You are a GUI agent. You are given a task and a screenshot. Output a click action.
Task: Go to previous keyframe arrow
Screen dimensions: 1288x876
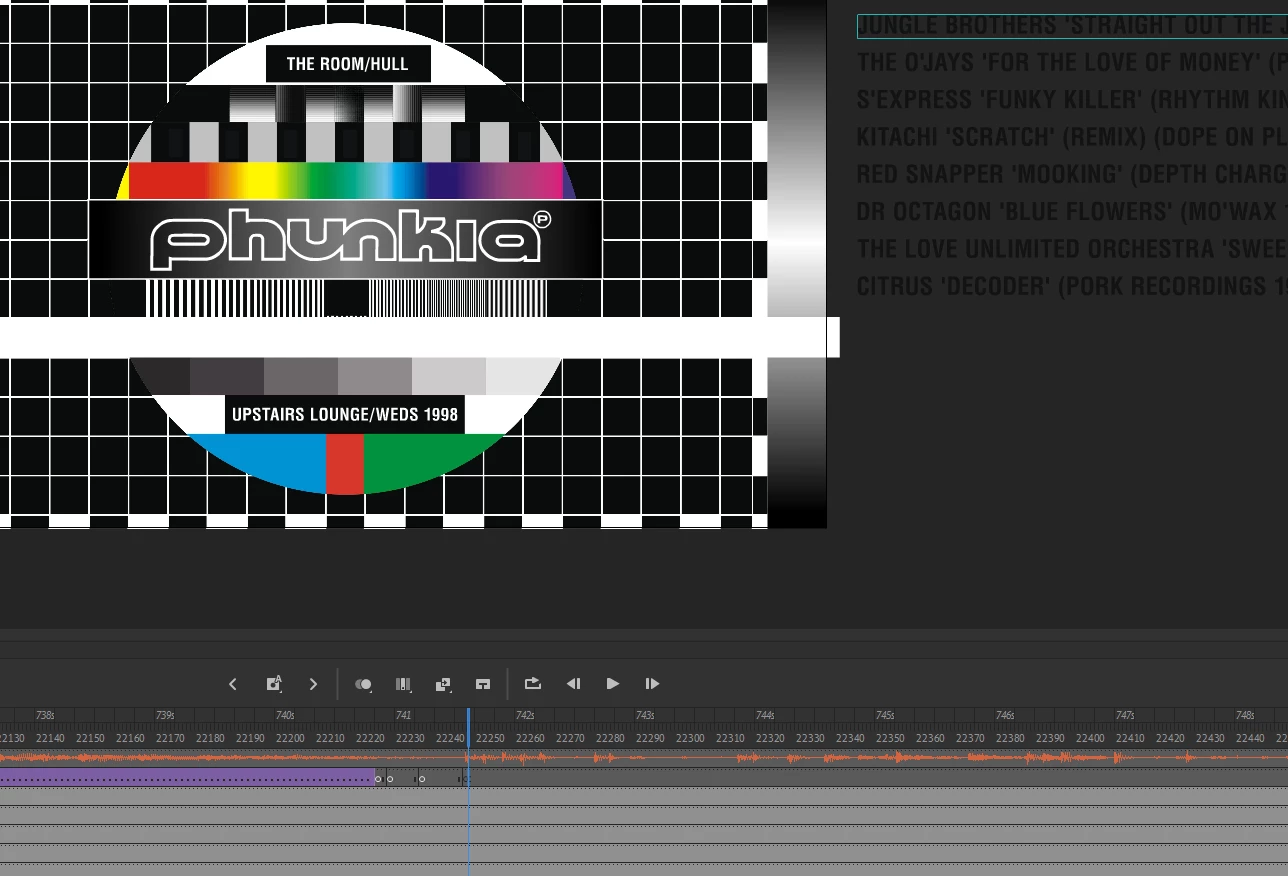(233, 684)
